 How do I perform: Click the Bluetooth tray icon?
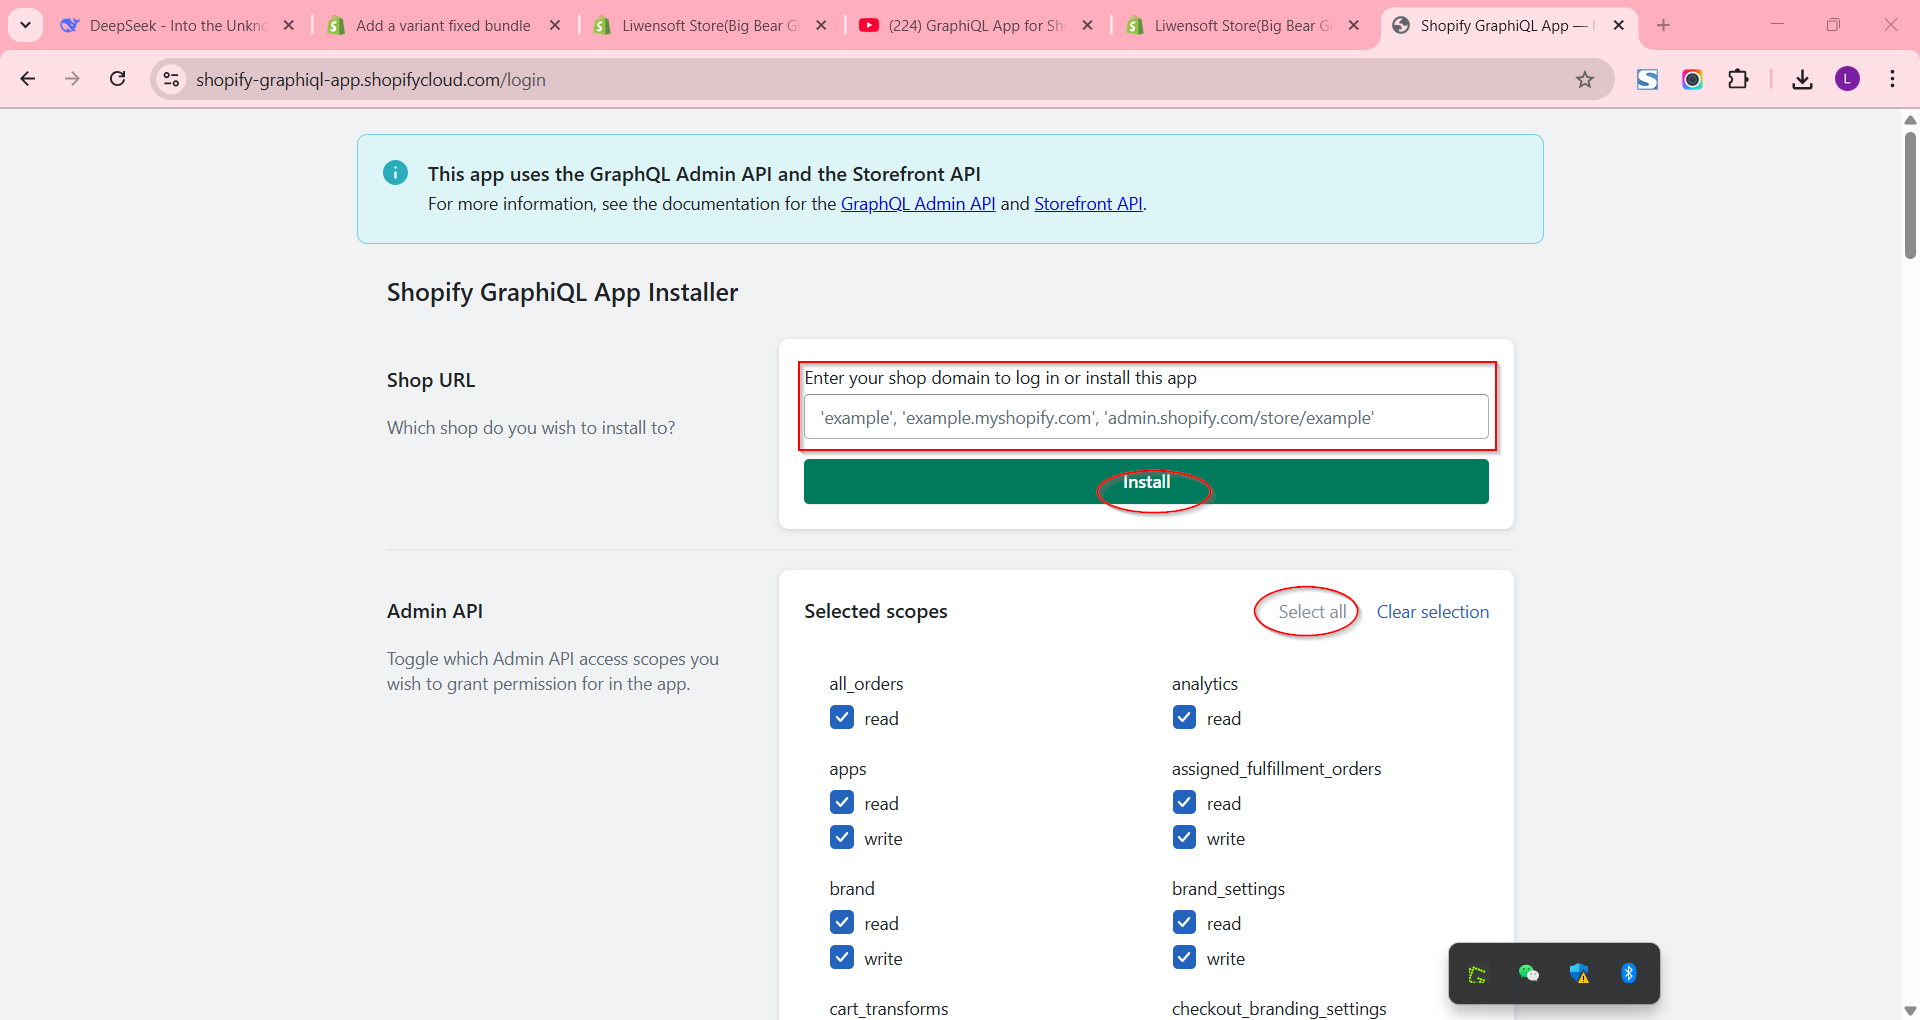1628,973
